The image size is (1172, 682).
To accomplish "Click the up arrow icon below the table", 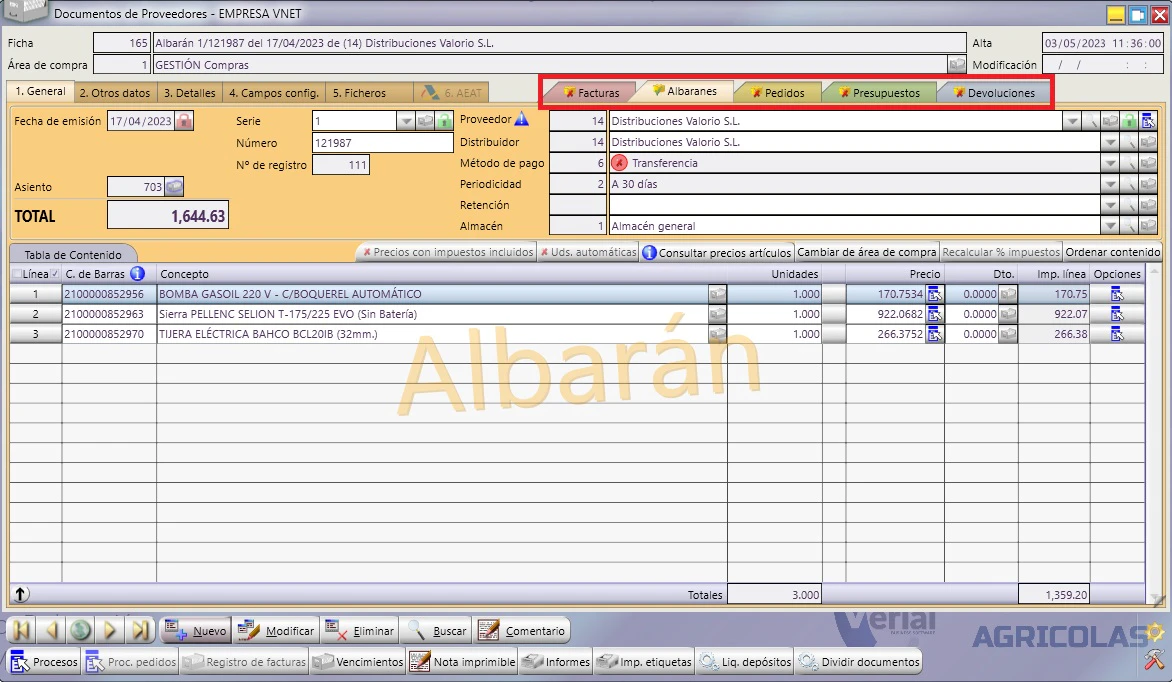I will (21, 594).
